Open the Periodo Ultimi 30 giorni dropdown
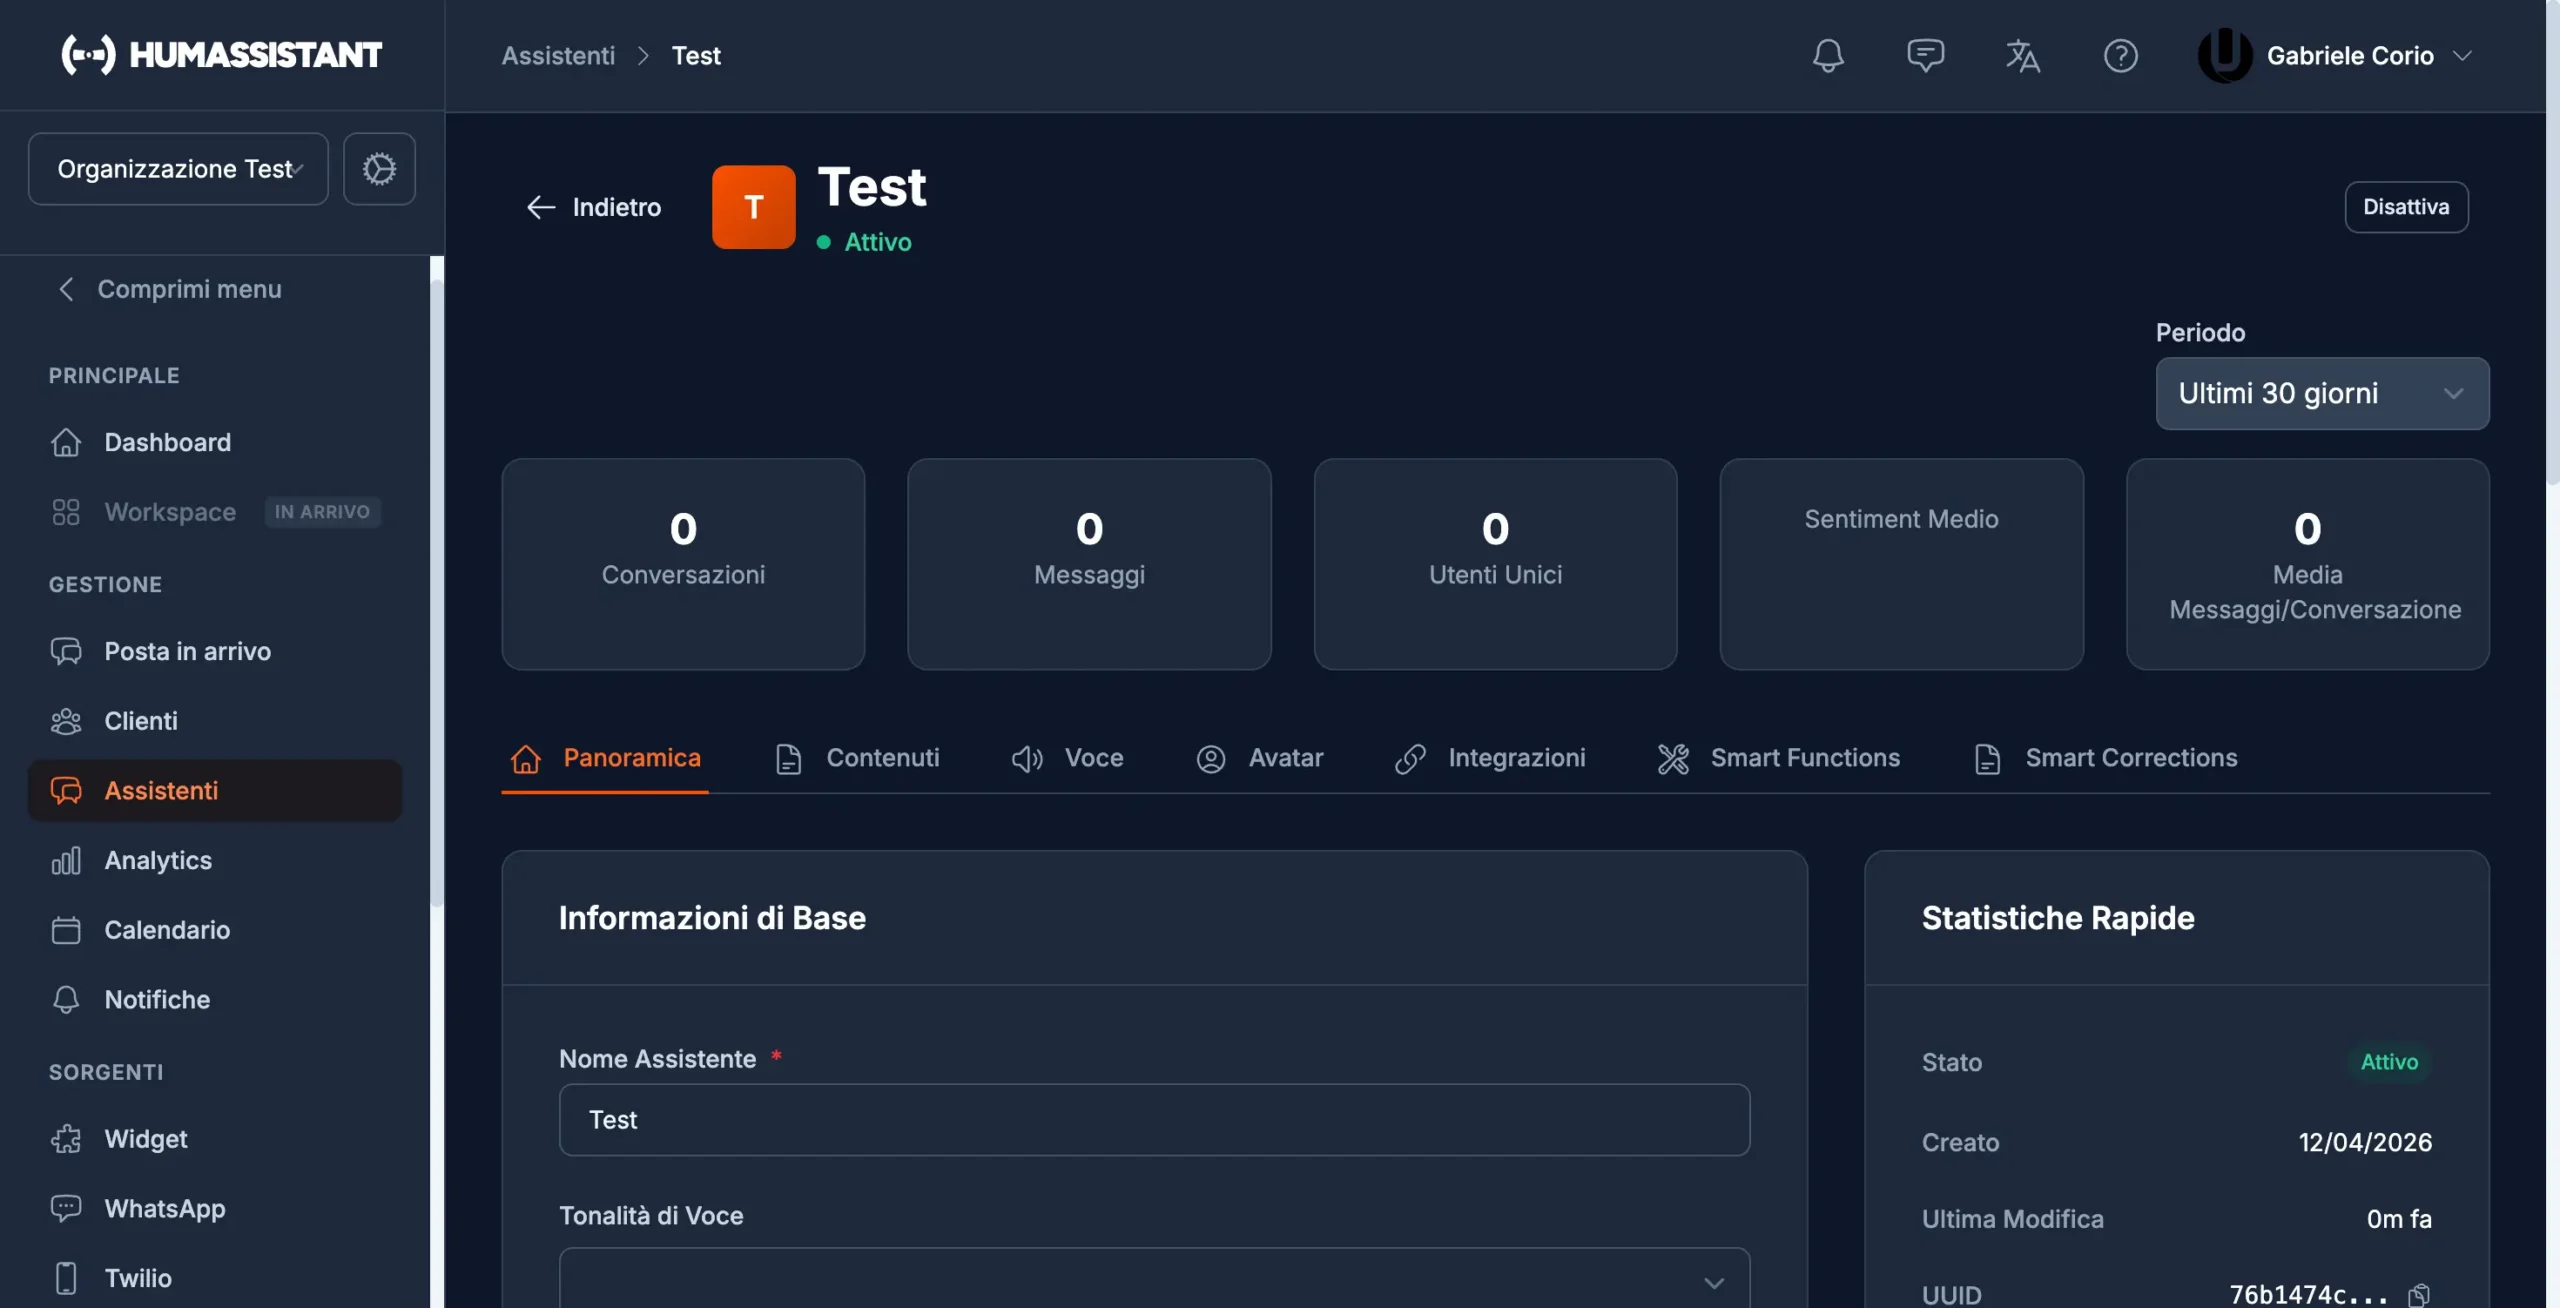The width and height of the screenshot is (2560, 1308). pos(2321,393)
